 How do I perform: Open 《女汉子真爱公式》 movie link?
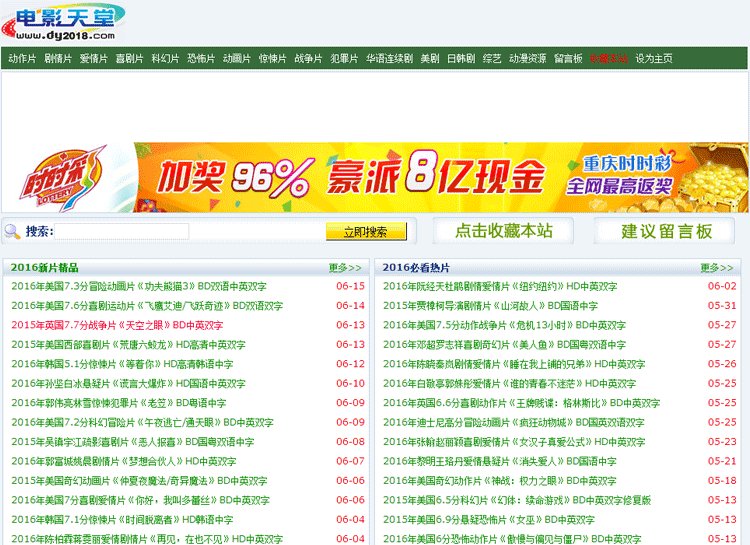[514, 442]
